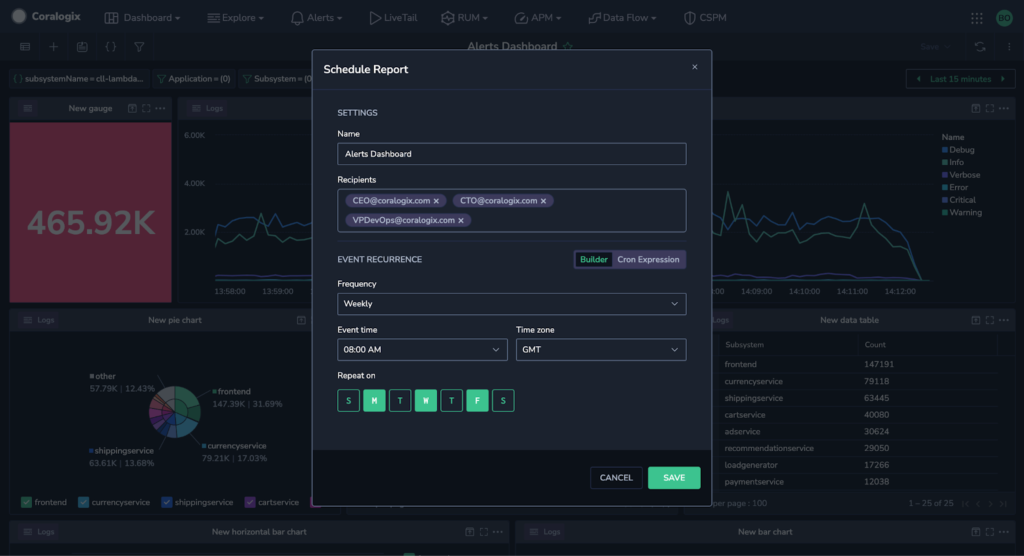Click the paymentservice table row
Image resolution: width=1024 pixels, height=556 pixels.
tap(859, 482)
